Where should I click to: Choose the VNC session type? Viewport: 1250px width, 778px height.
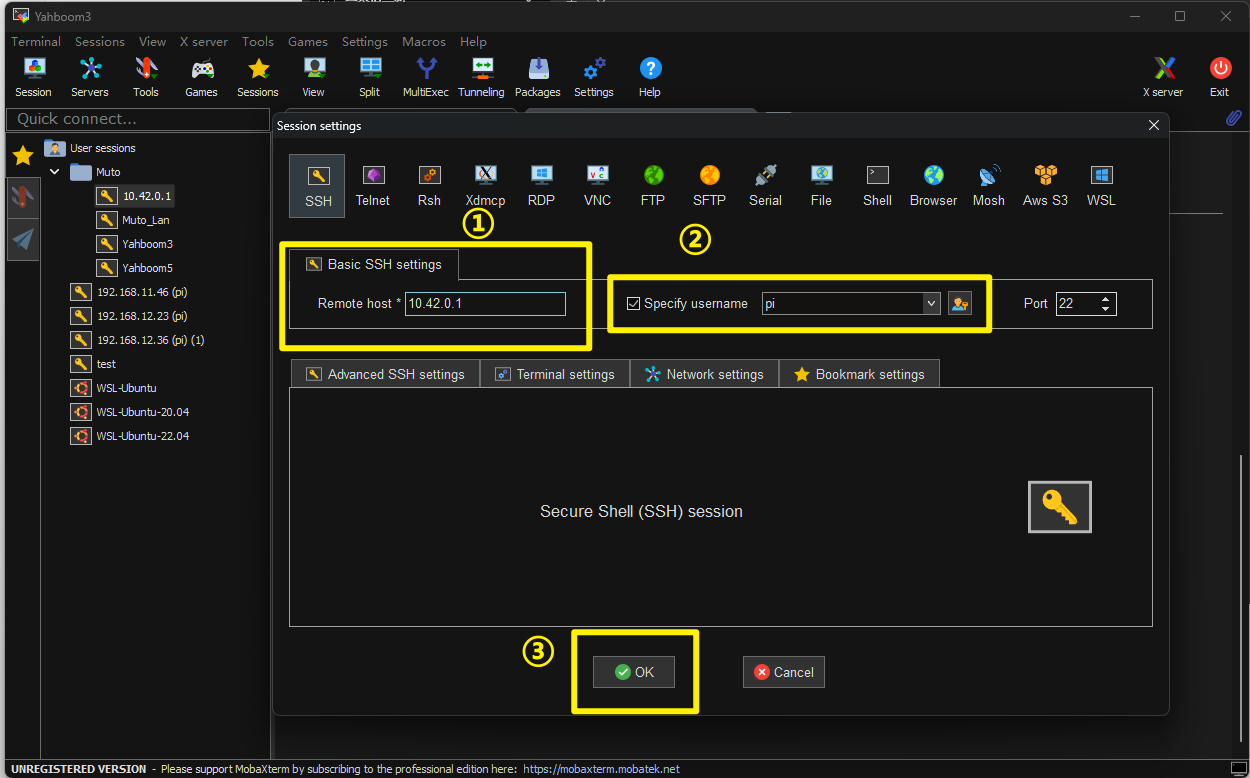coord(597,185)
